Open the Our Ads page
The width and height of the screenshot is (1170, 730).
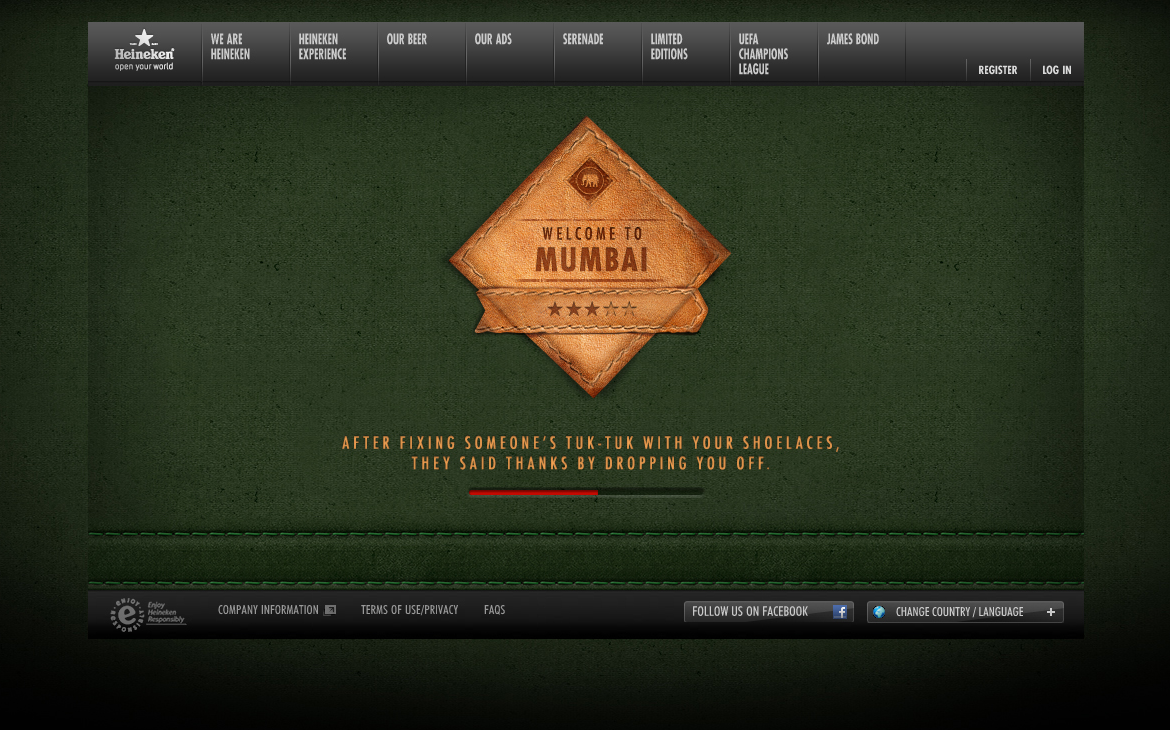pos(493,39)
